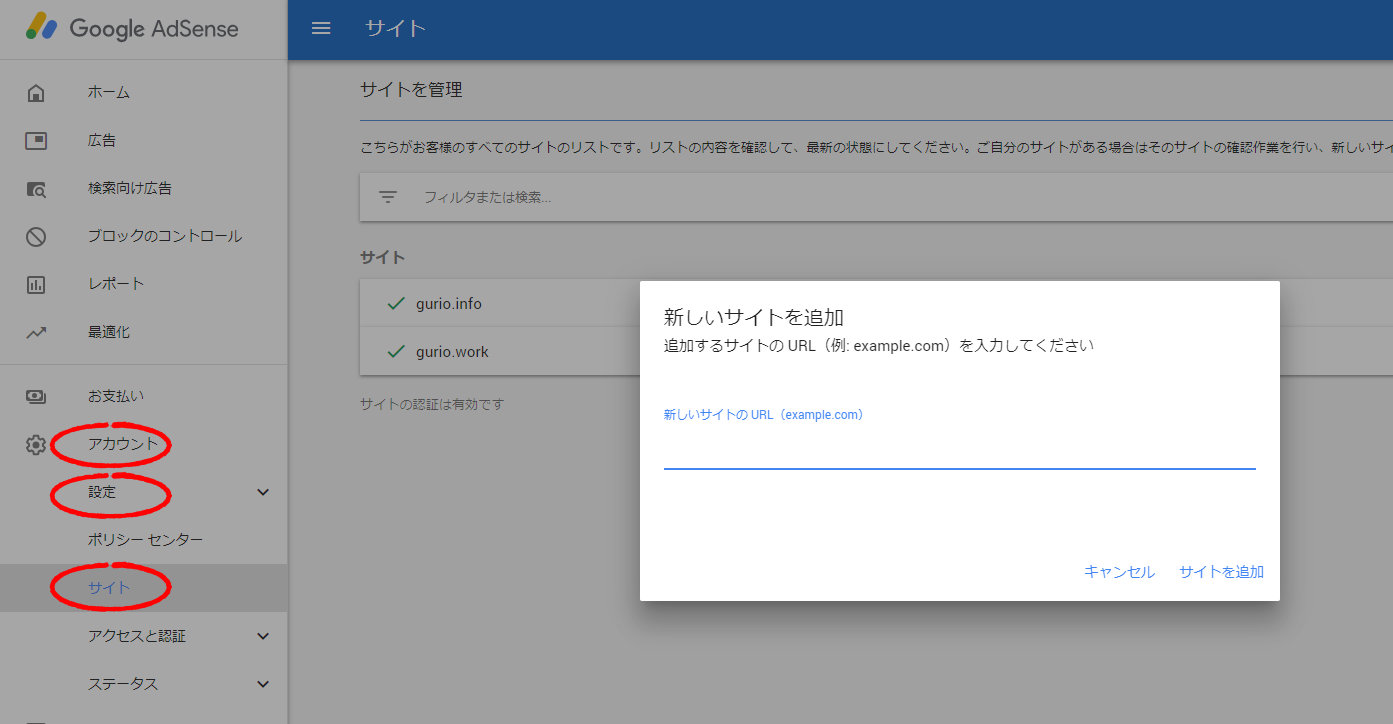
Task: Click the サイトを追加 button
Action: pyautogui.click(x=1221, y=572)
